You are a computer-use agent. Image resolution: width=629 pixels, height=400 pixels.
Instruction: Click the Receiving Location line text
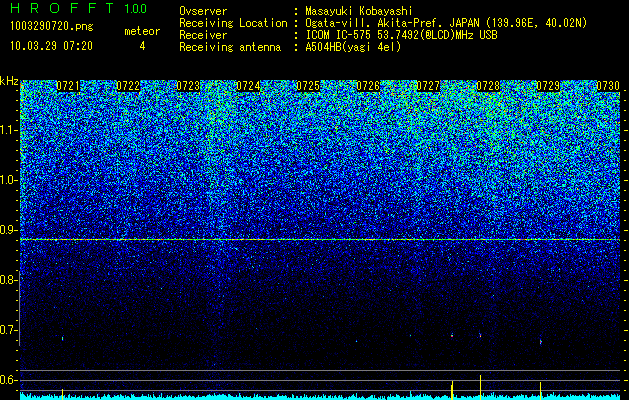383,23
